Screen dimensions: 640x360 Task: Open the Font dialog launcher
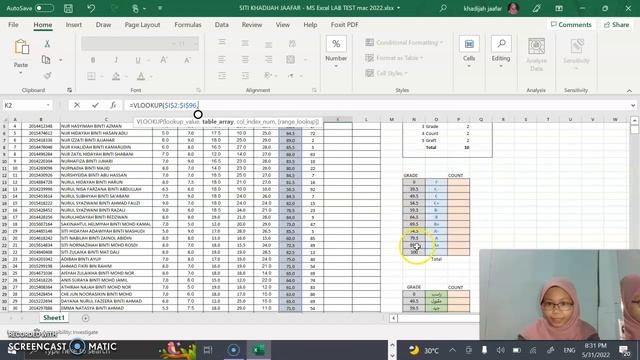click(198, 90)
